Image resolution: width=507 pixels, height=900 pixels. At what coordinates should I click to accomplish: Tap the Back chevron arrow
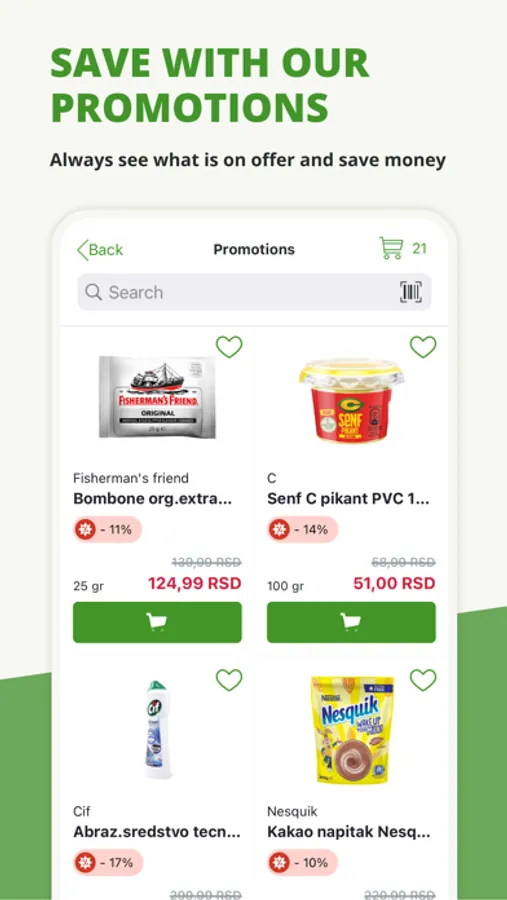pyautogui.click(x=83, y=250)
